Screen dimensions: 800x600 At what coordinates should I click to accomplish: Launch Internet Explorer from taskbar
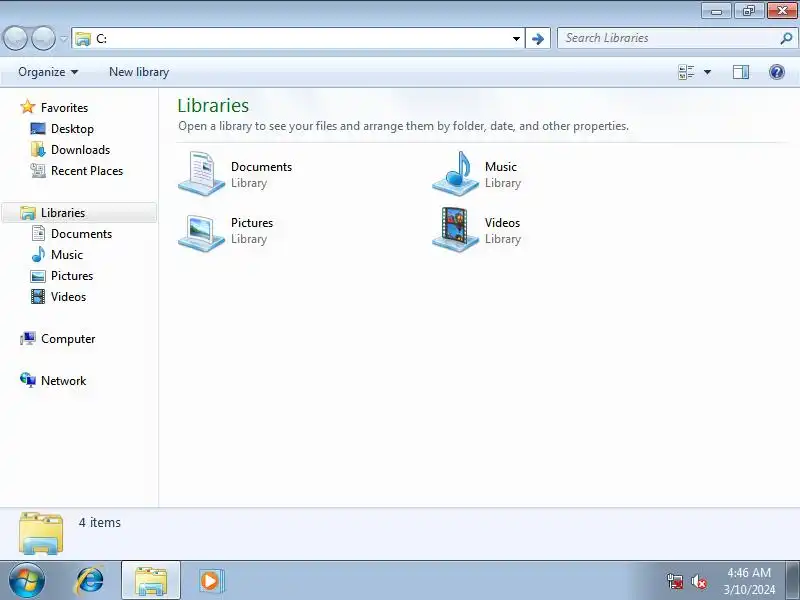tap(90, 581)
